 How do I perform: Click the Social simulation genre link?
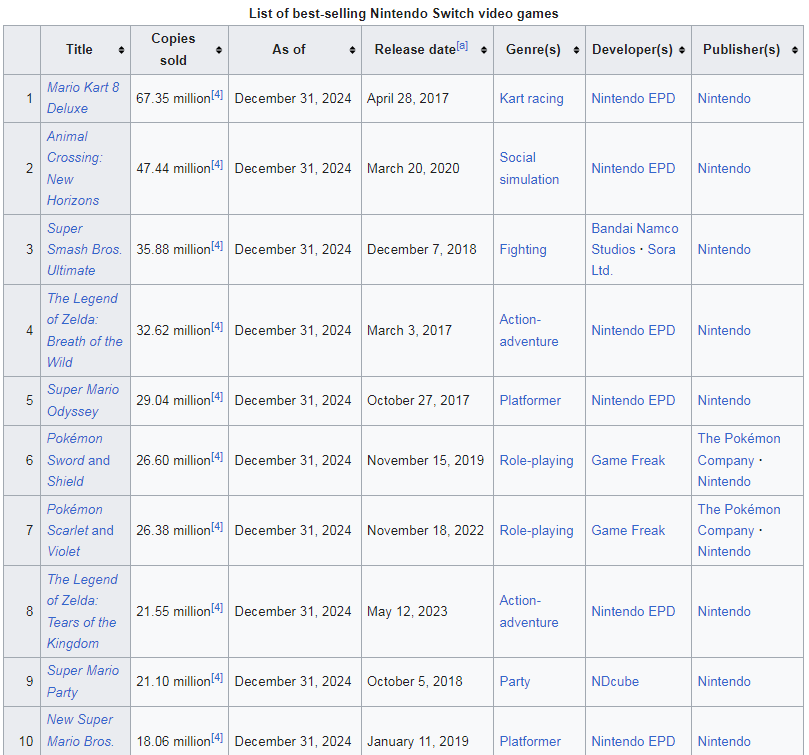click(529, 168)
